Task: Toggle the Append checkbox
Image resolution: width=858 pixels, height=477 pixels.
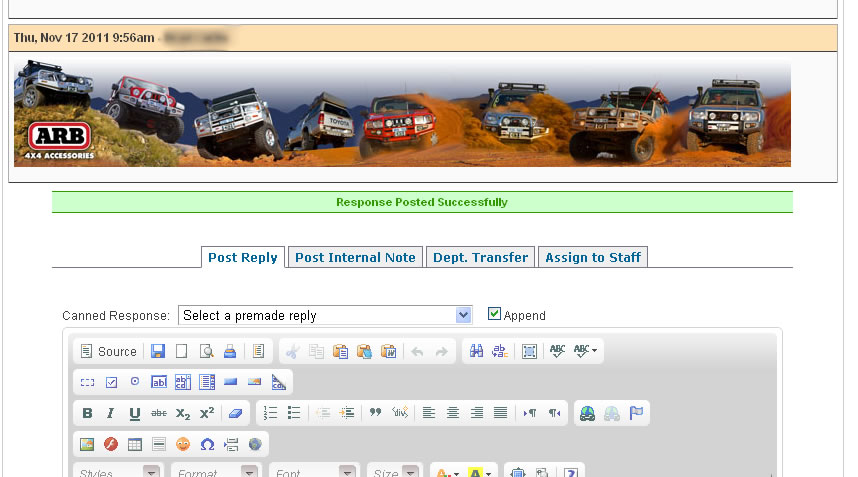Action: tap(494, 313)
